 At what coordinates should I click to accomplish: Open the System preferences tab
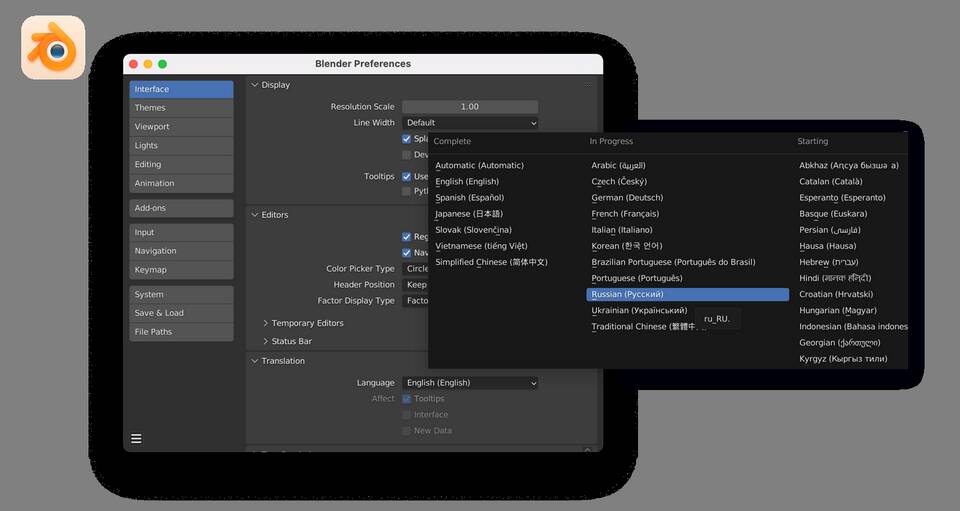click(x=181, y=294)
